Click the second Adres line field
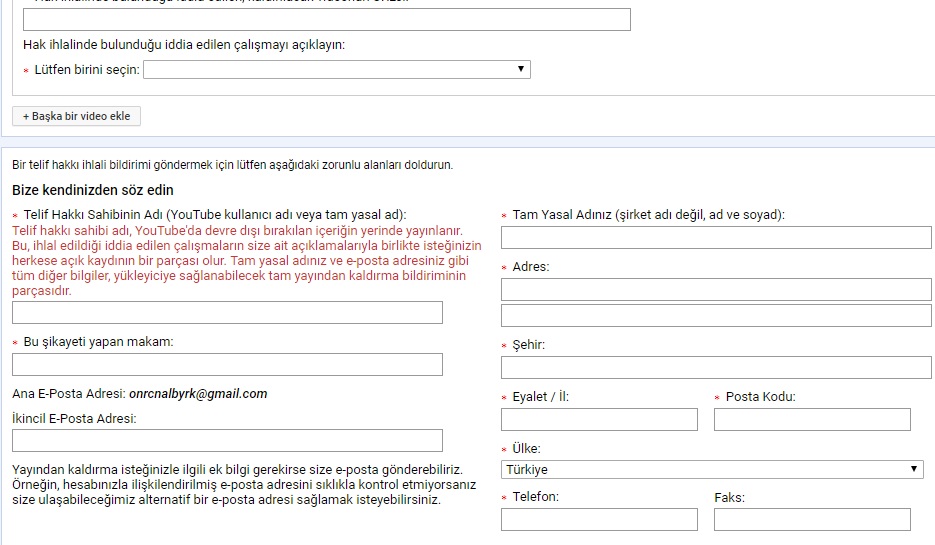The height and width of the screenshot is (545, 935). [x=716, y=316]
